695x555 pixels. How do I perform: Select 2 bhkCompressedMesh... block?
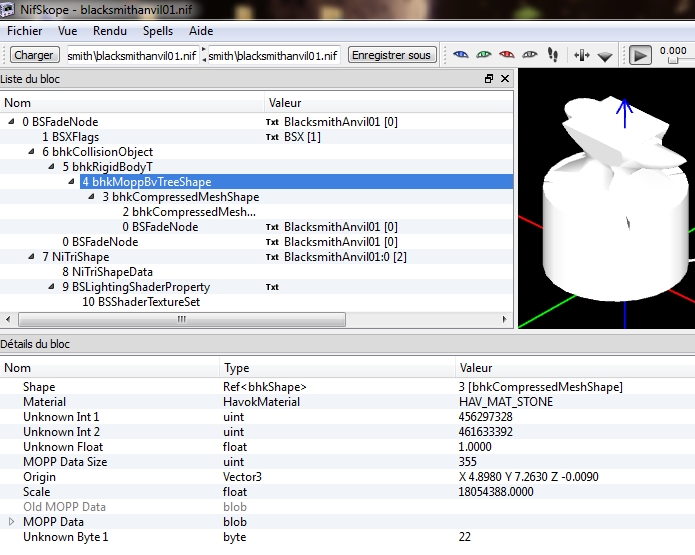click(x=189, y=212)
